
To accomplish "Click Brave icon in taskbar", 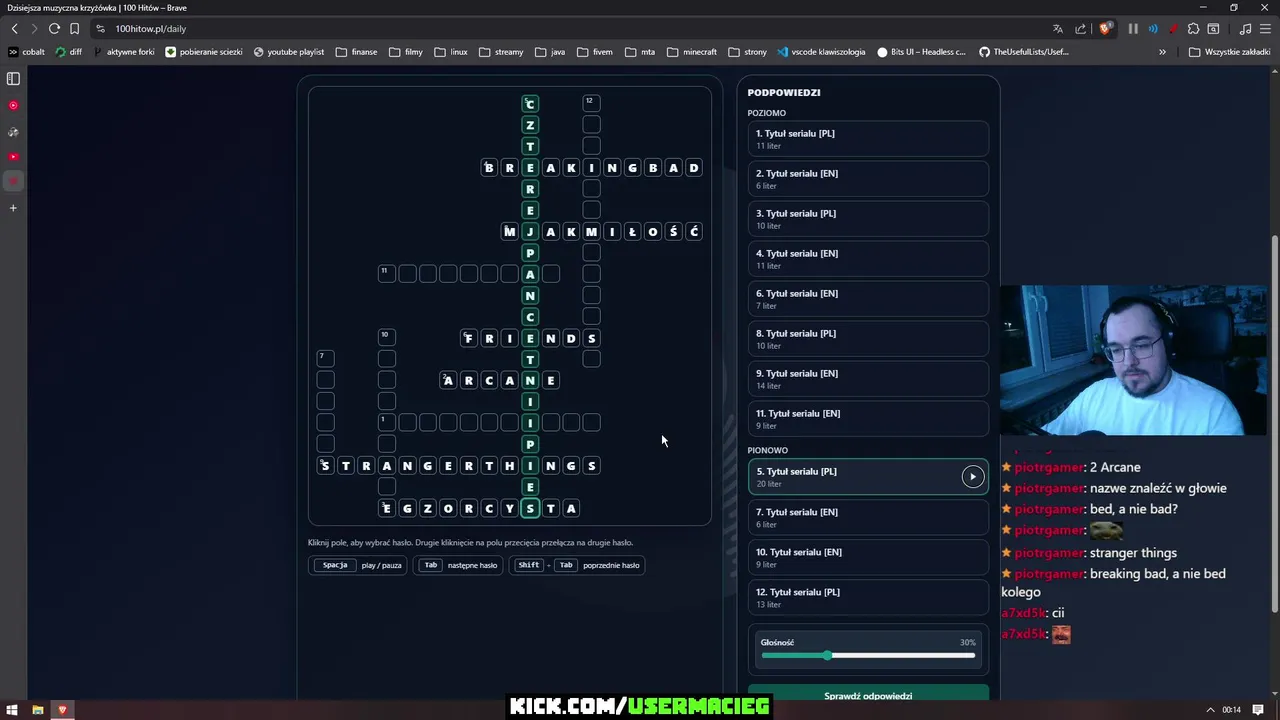I will tap(63, 710).
